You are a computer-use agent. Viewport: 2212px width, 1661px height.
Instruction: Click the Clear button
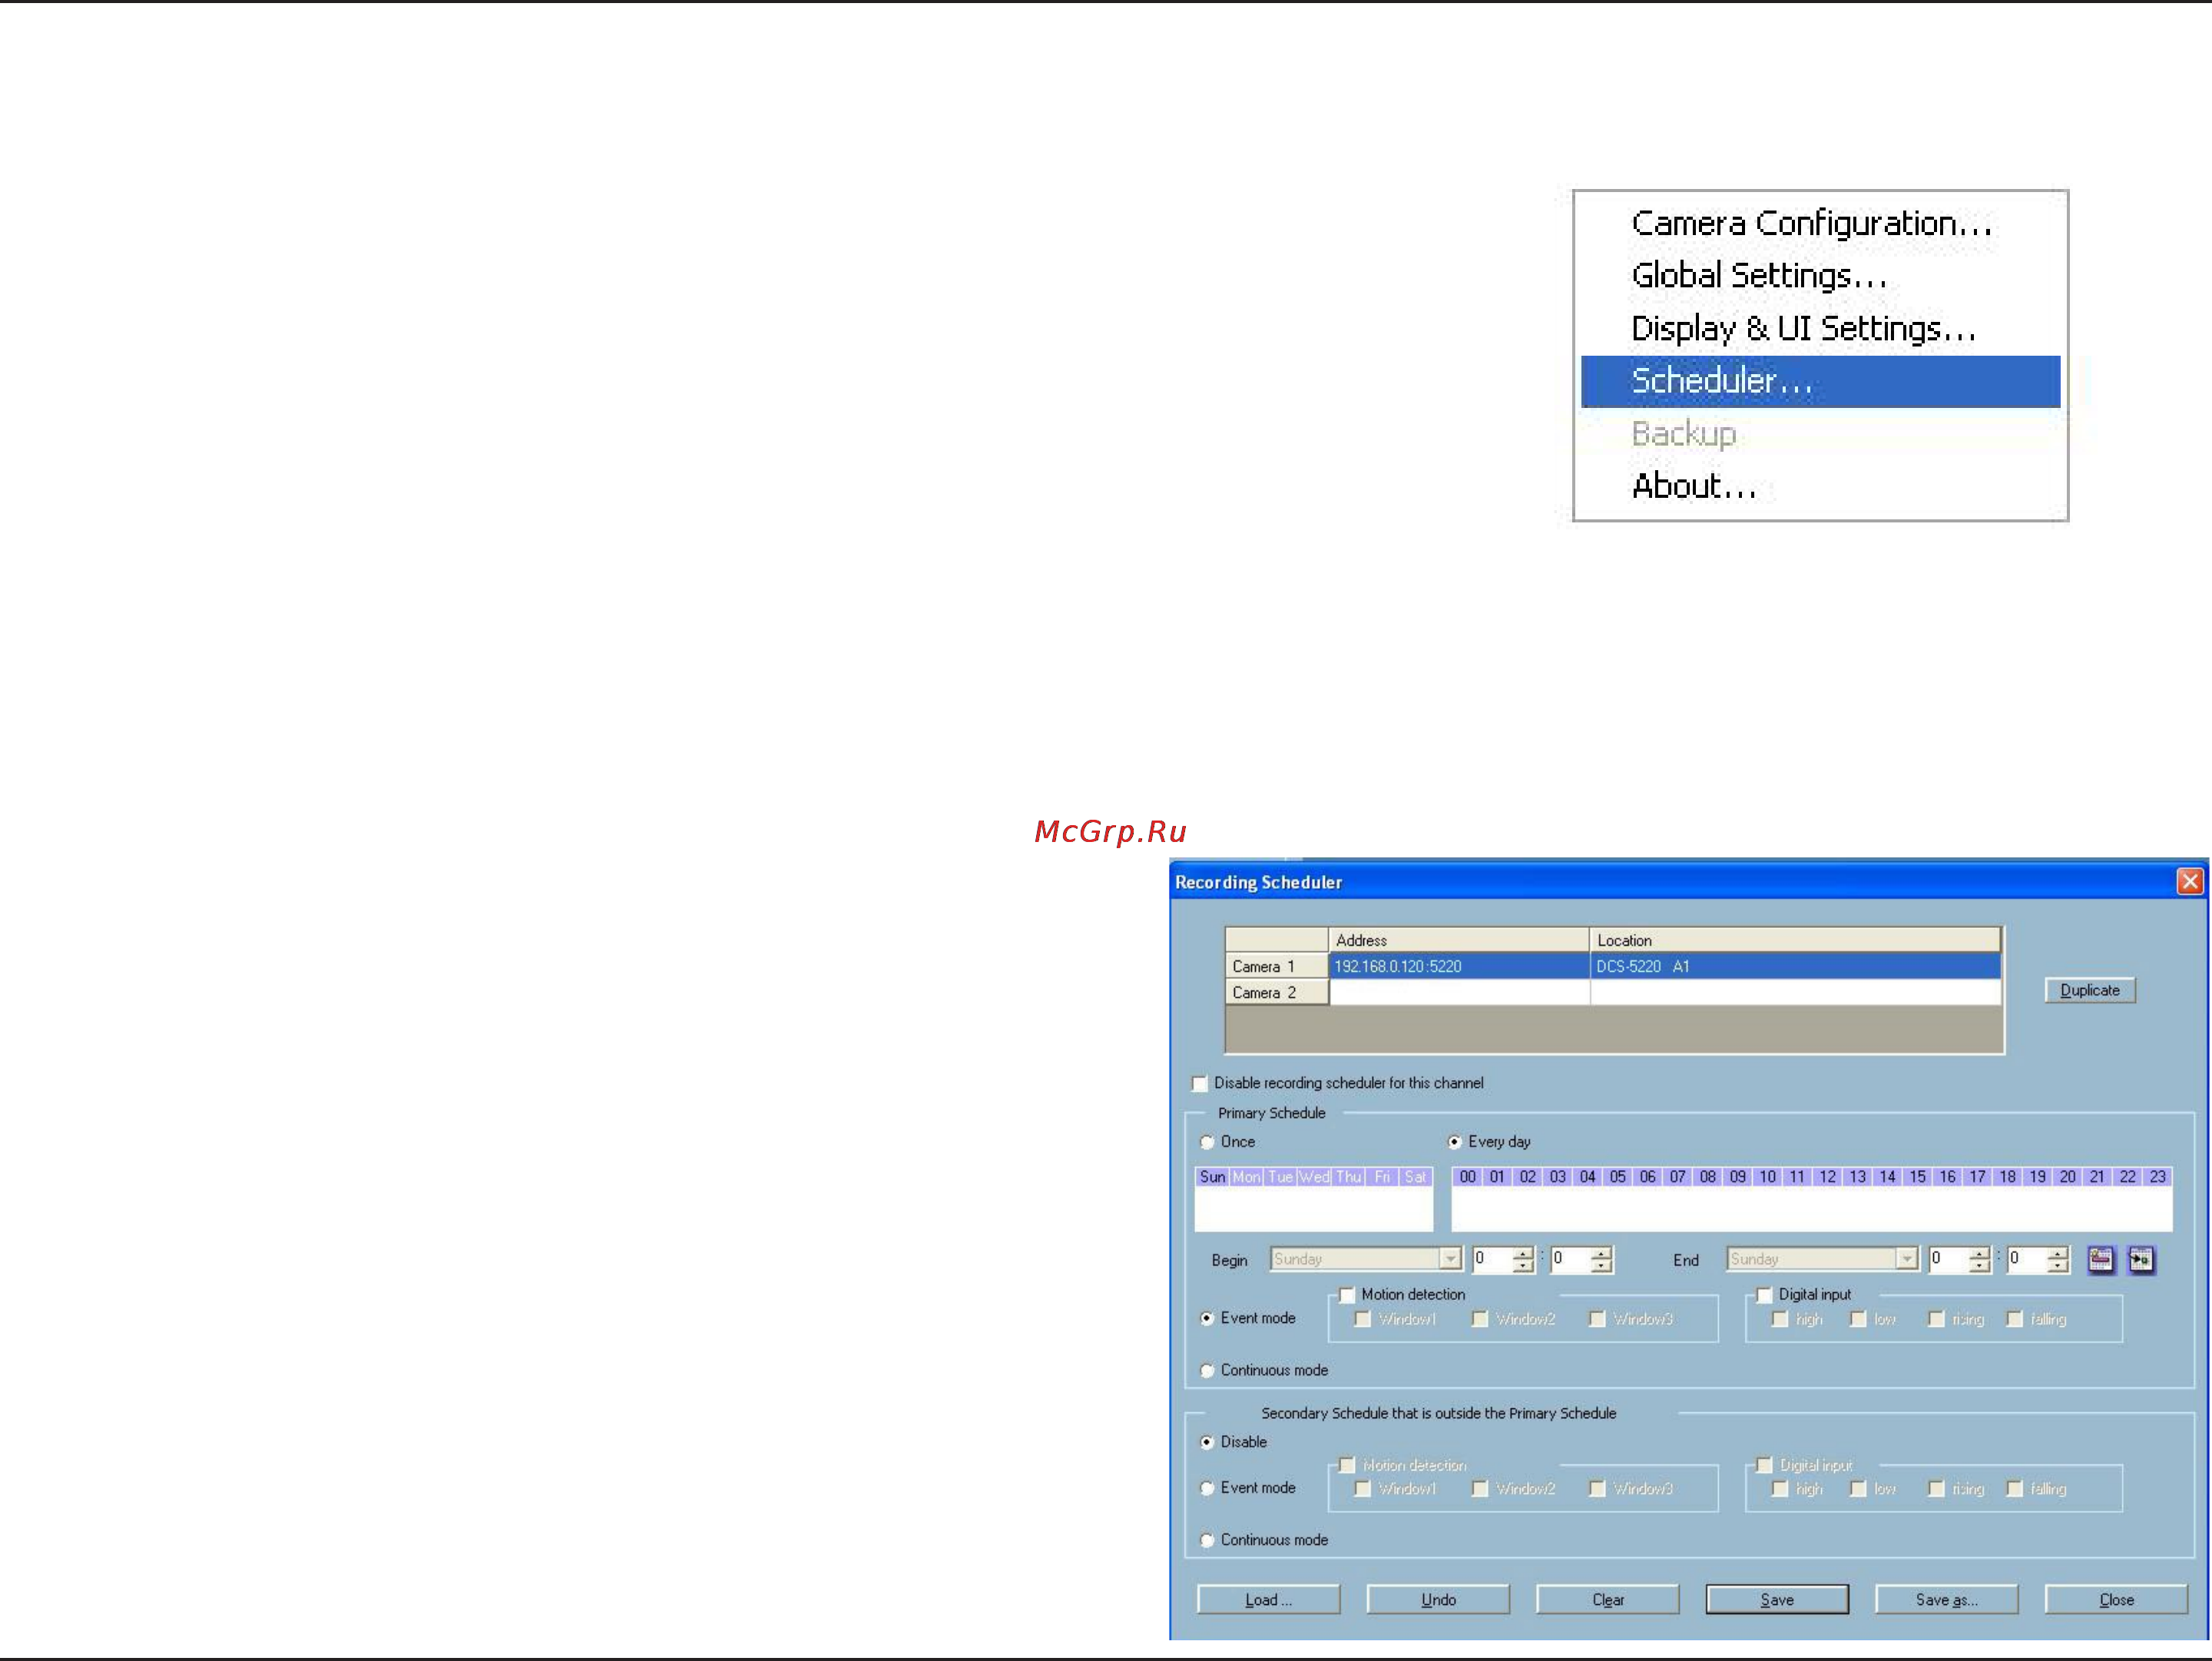tap(1607, 1600)
